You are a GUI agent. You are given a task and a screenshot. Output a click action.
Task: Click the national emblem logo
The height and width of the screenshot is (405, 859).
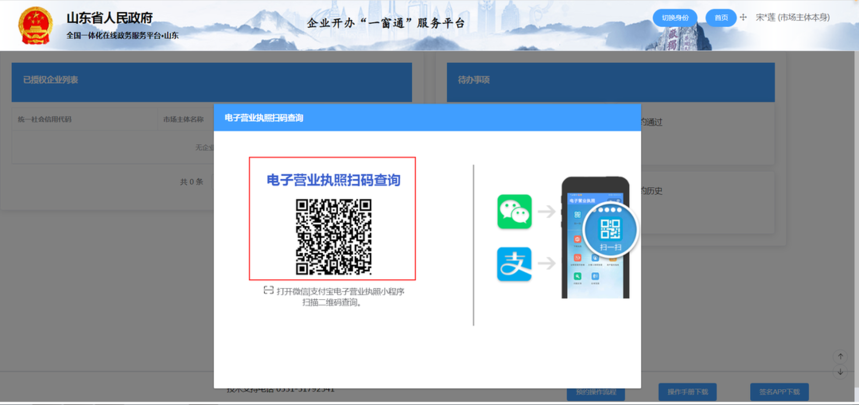click(36, 25)
